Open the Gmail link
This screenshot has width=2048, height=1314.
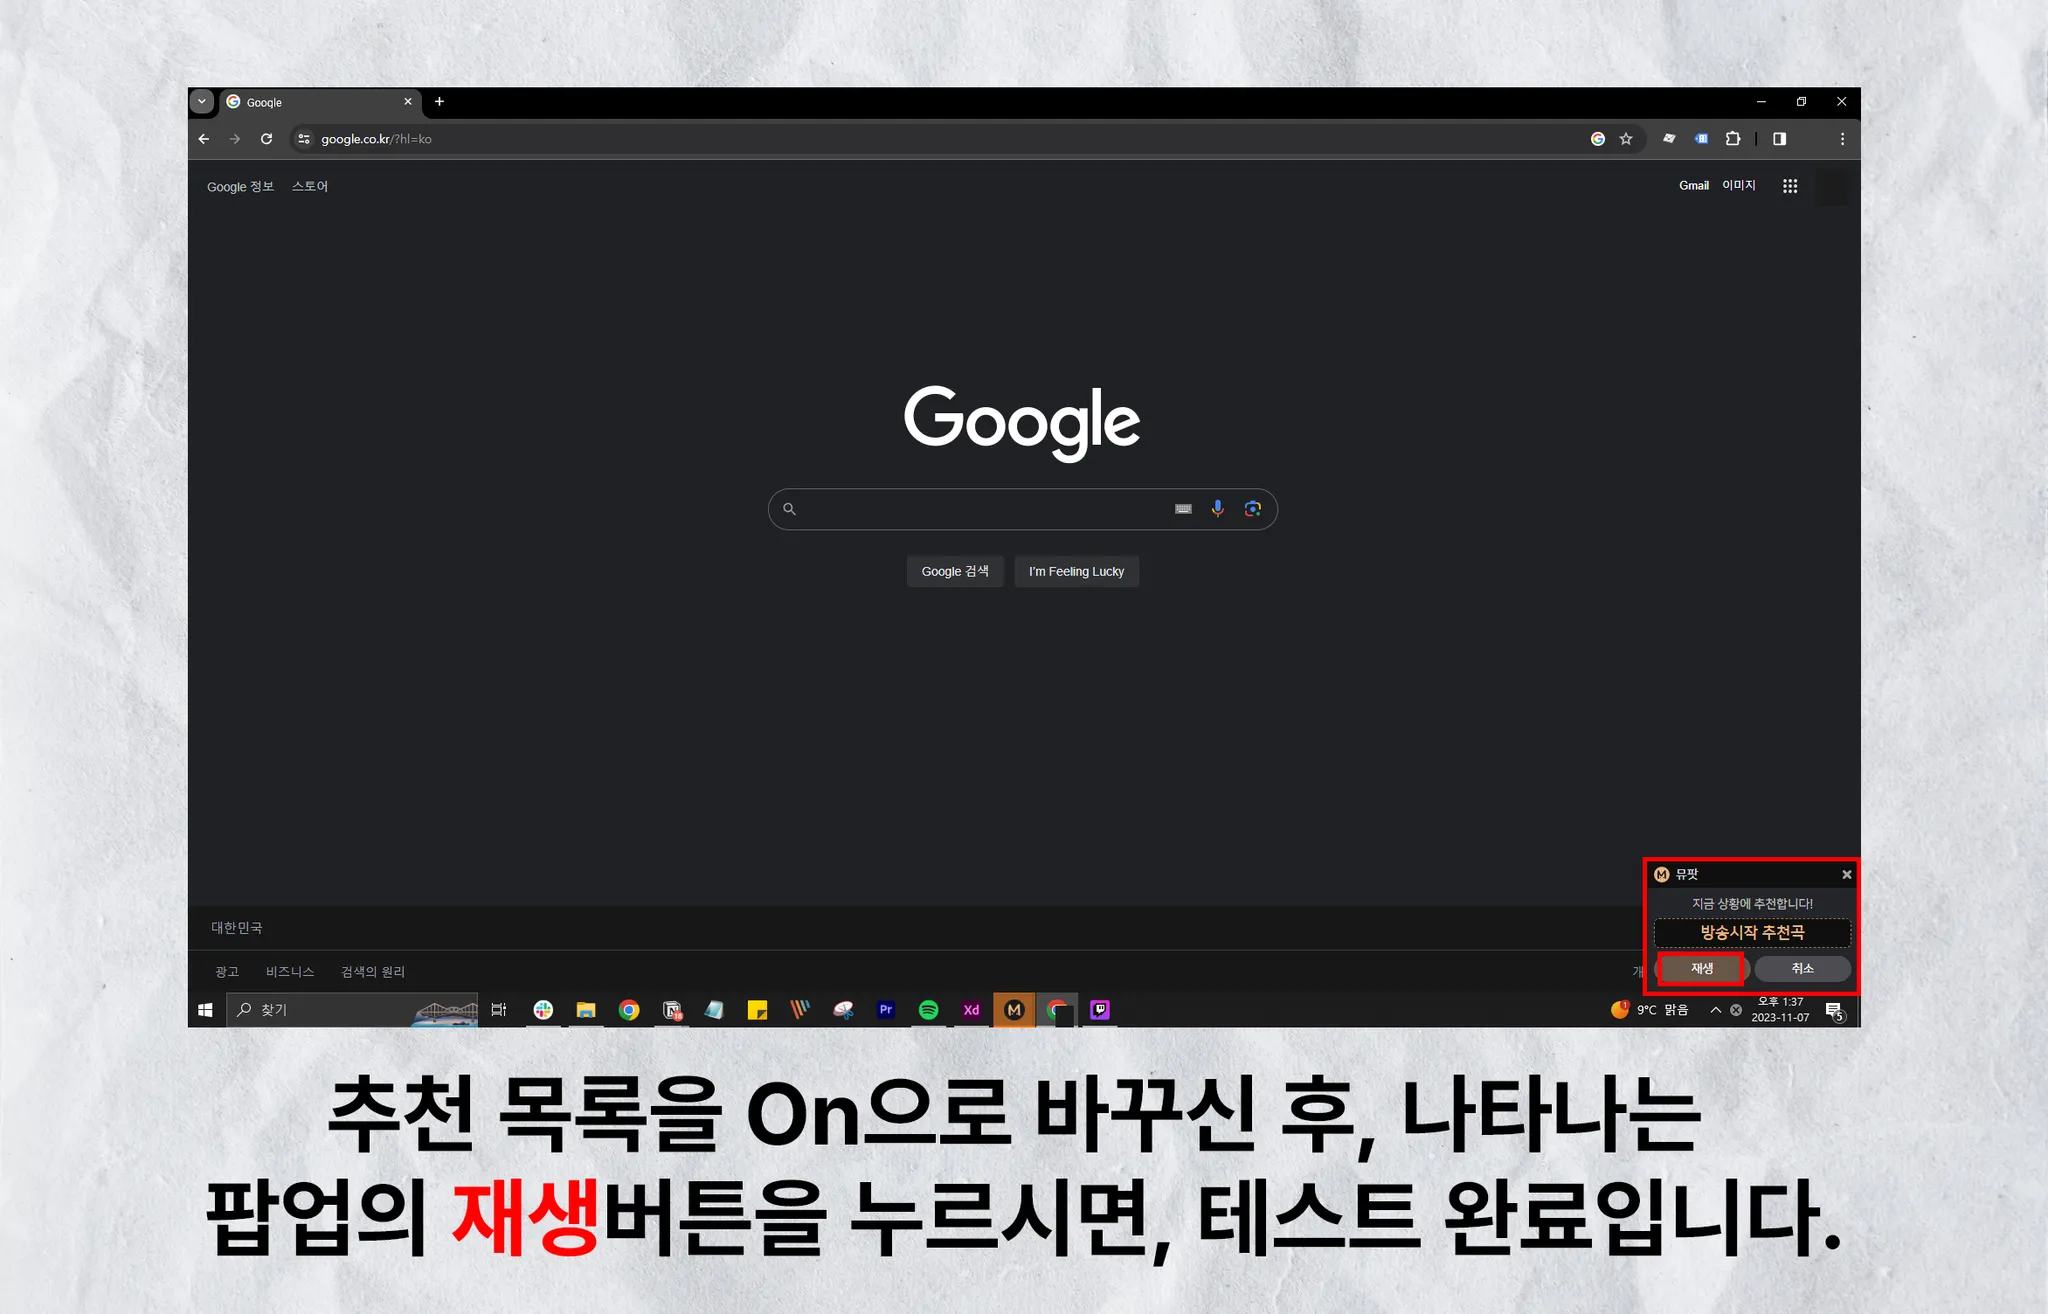(1693, 186)
